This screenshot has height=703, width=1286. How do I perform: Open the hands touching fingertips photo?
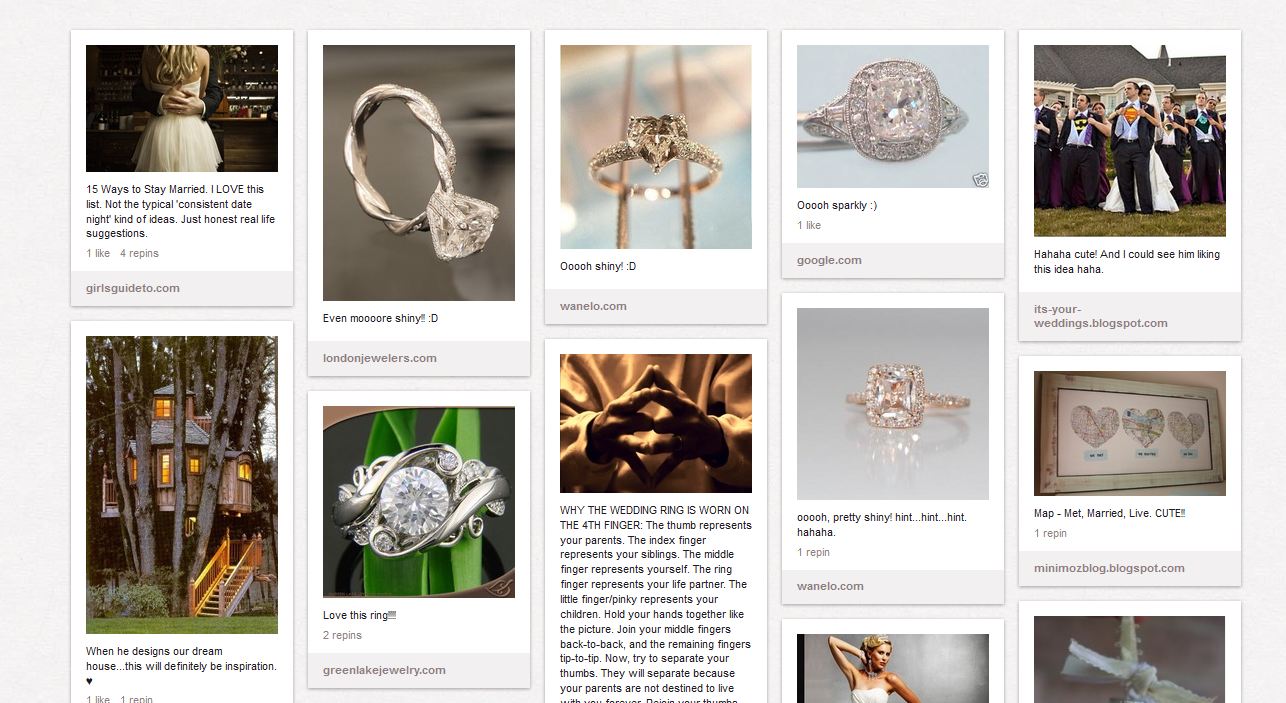[x=656, y=423]
